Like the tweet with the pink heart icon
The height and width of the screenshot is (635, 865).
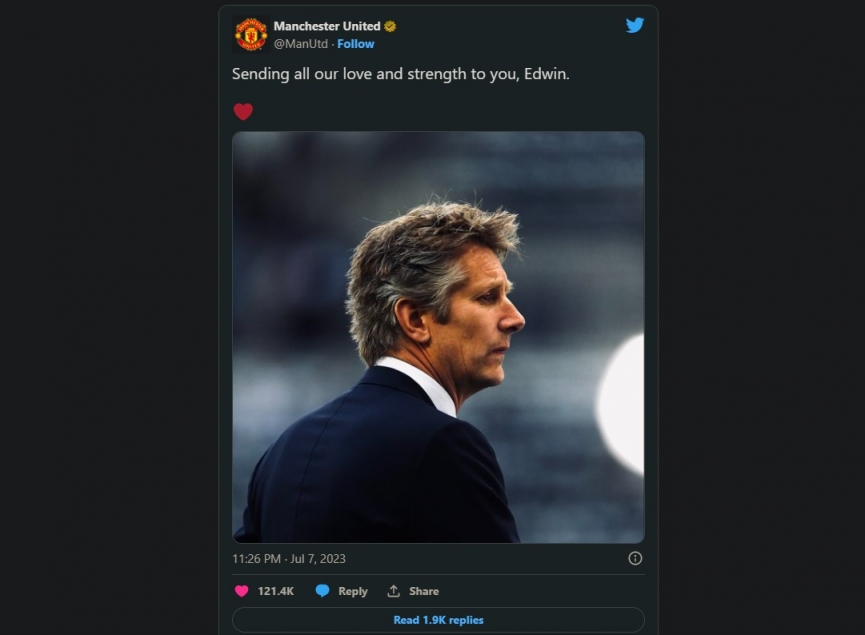pos(241,591)
